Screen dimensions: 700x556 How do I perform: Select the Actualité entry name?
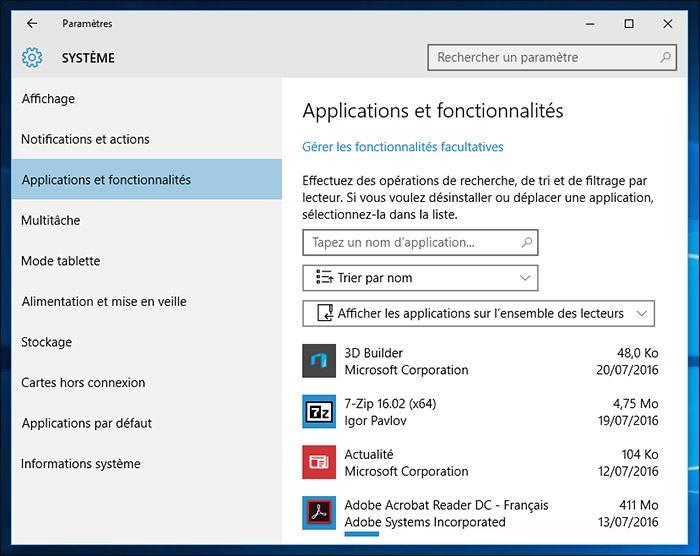(369, 454)
